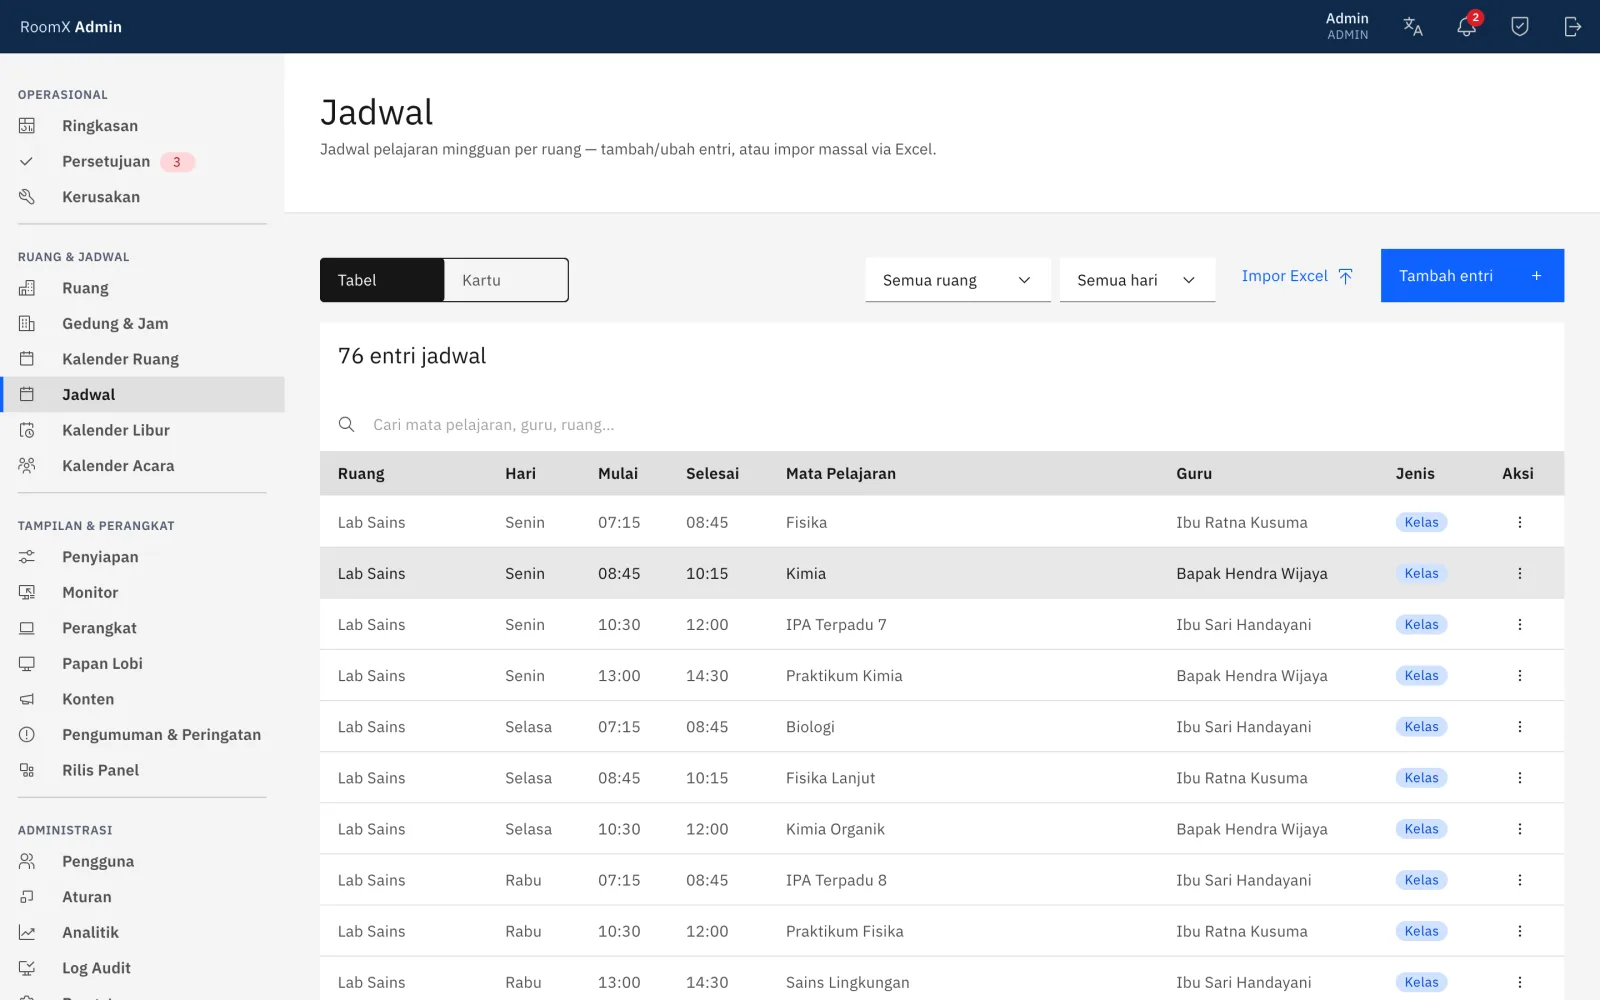
Task: Open Pengumuman & Peringatan page
Action: tap(142, 735)
